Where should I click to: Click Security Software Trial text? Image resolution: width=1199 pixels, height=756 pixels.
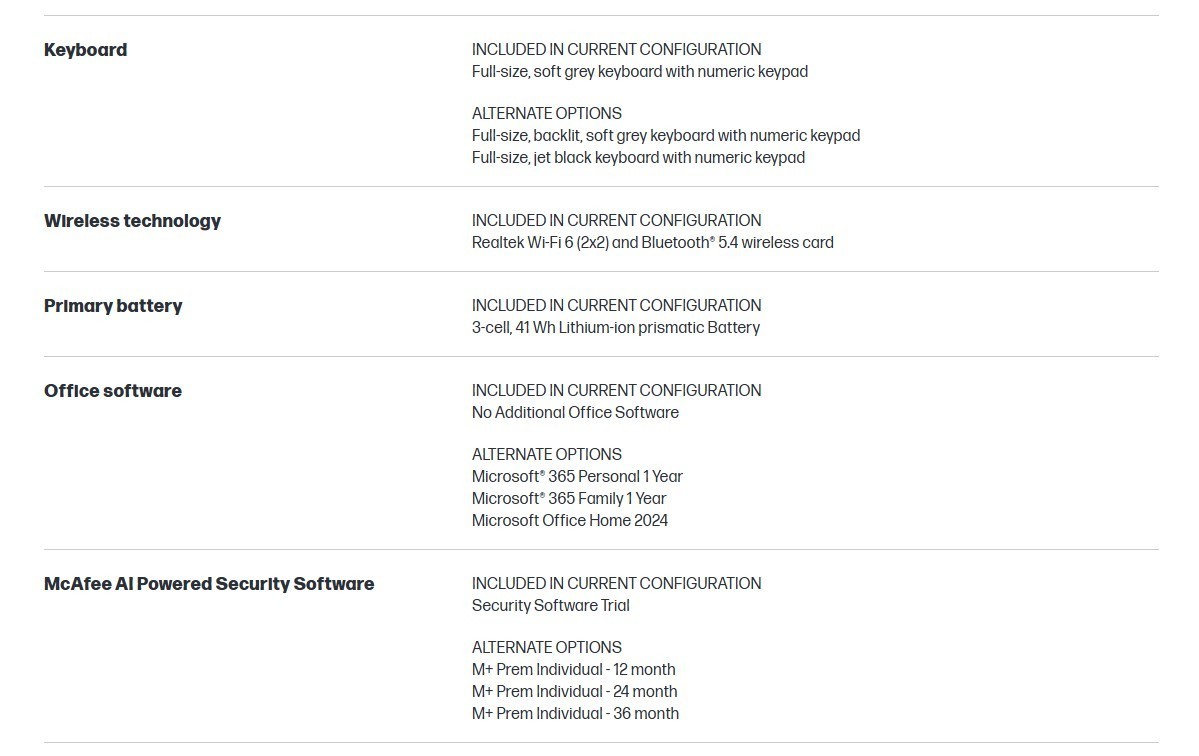[x=551, y=605]
